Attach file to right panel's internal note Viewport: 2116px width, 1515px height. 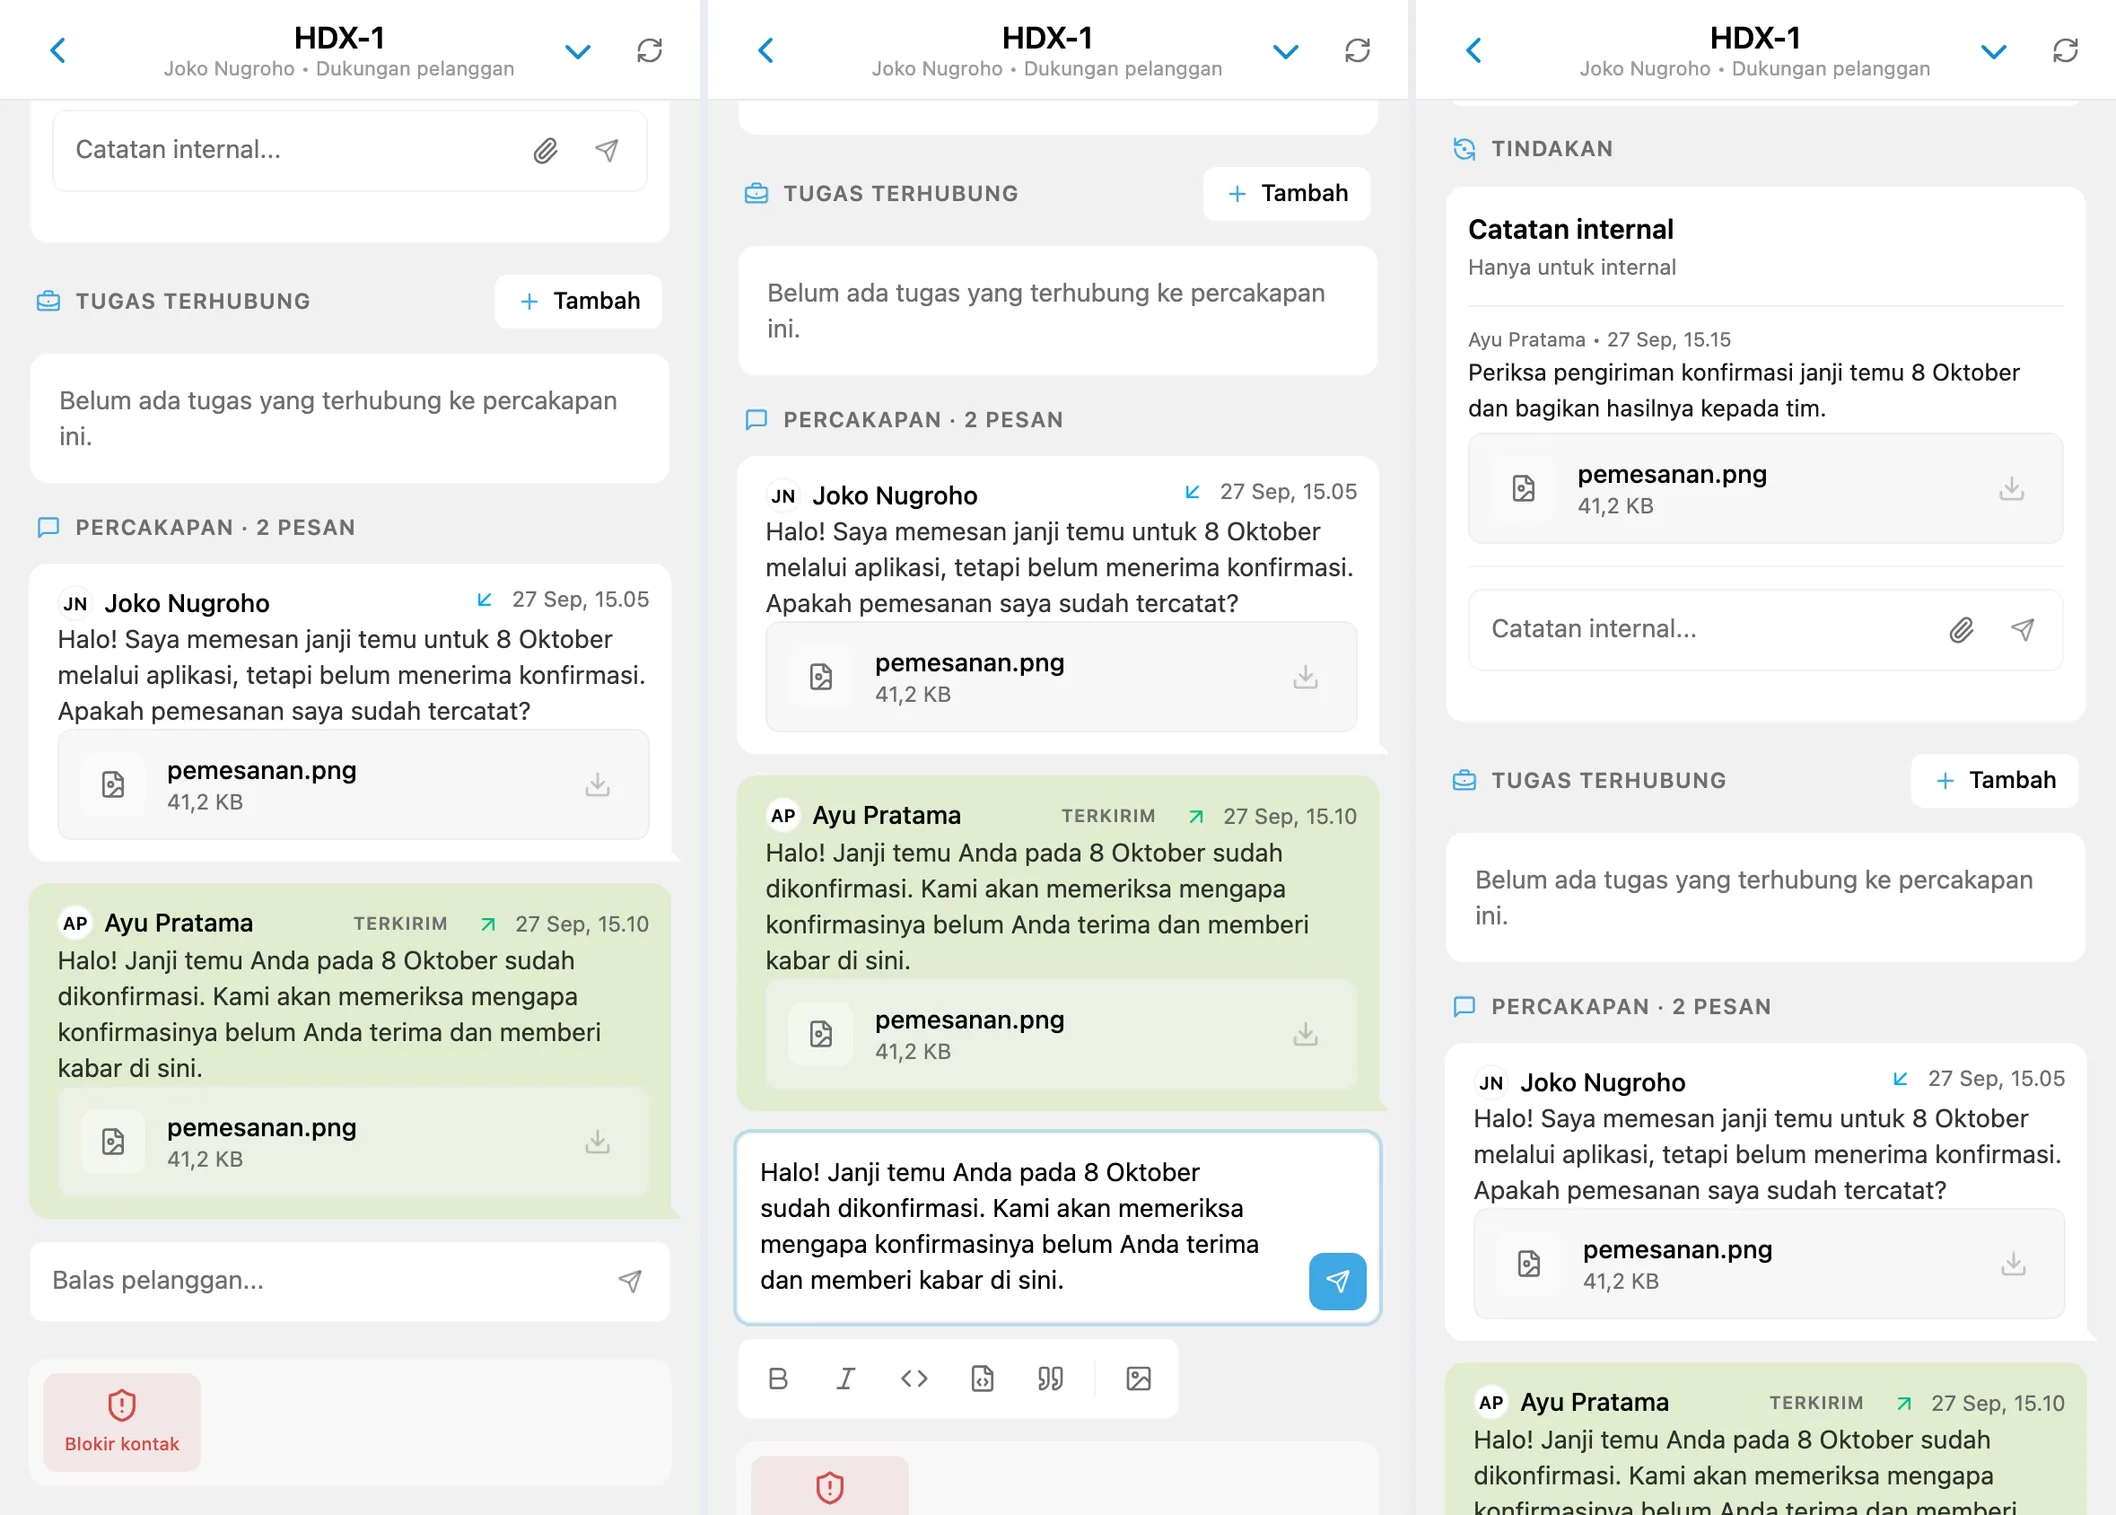(1961, 629)
